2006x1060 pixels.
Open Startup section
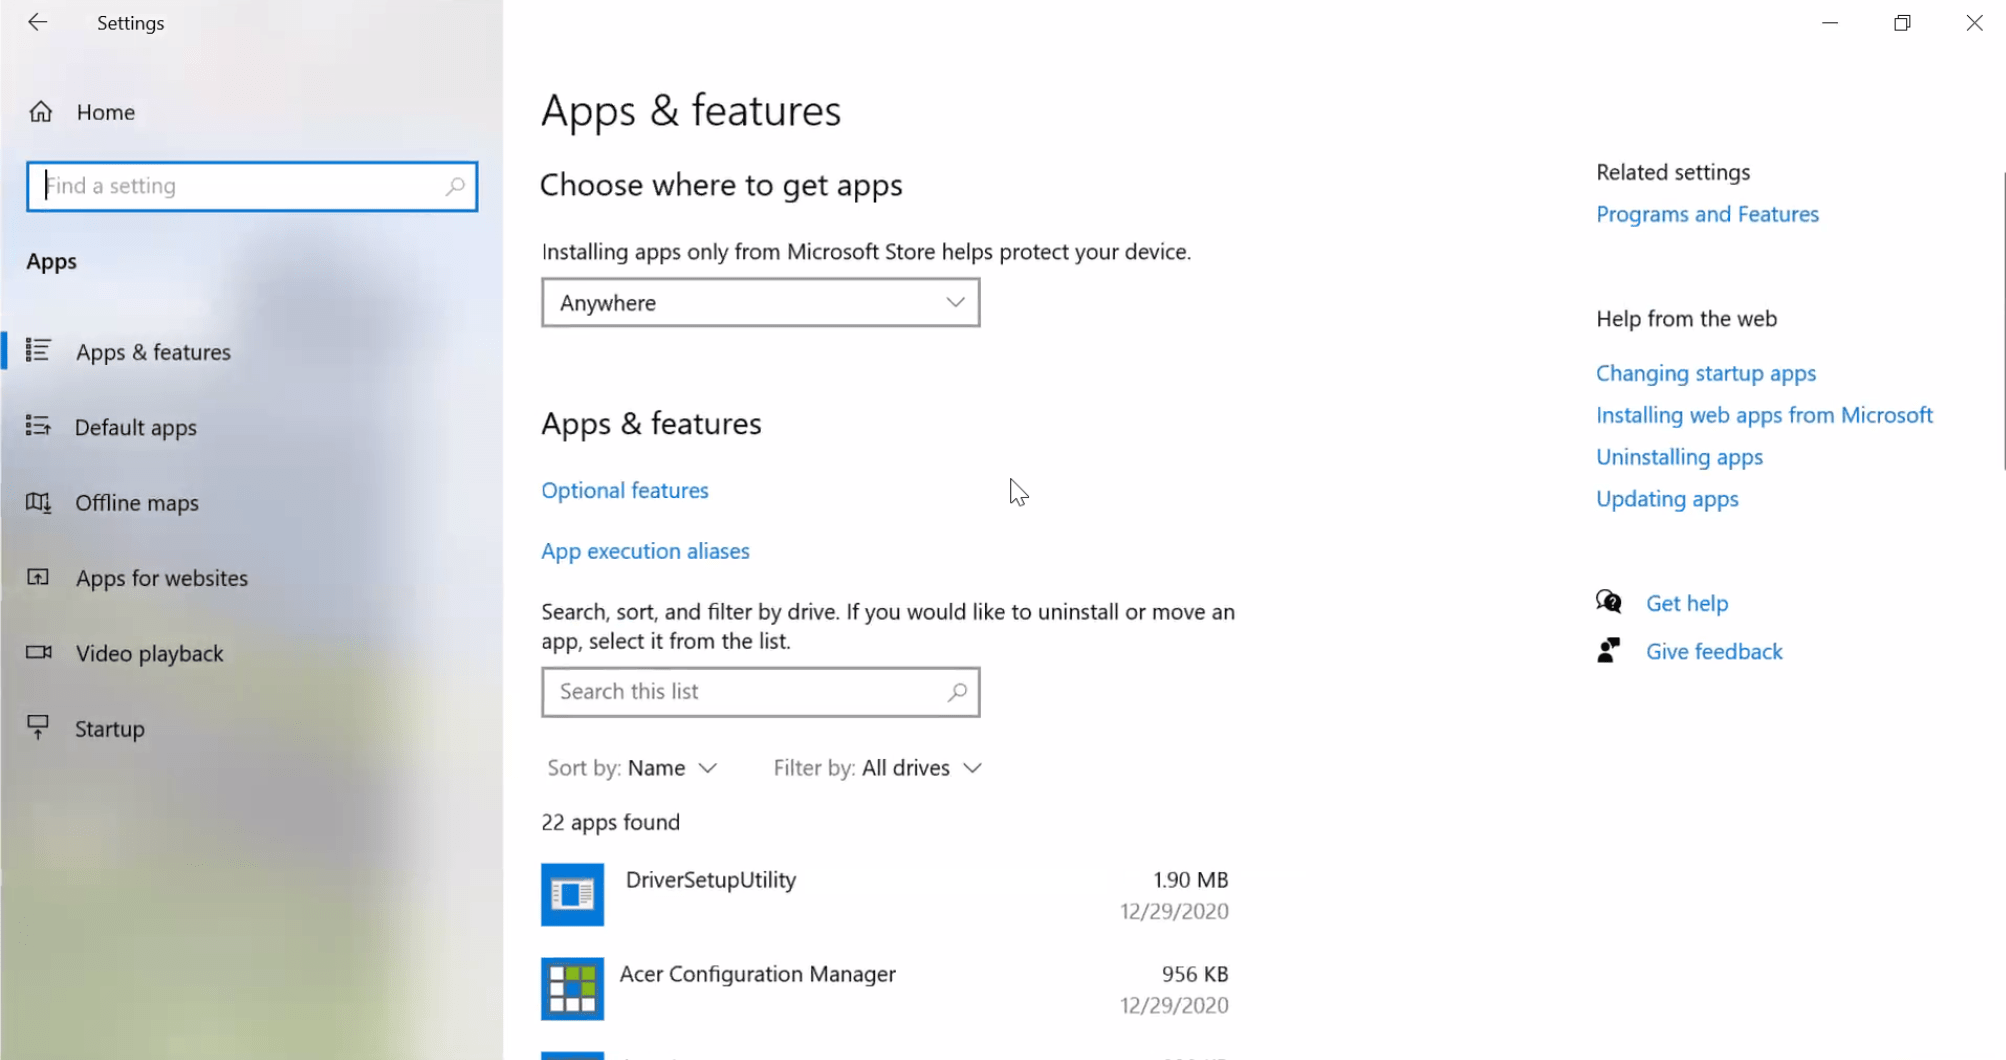pyautogui.click(x=110, y=729)
